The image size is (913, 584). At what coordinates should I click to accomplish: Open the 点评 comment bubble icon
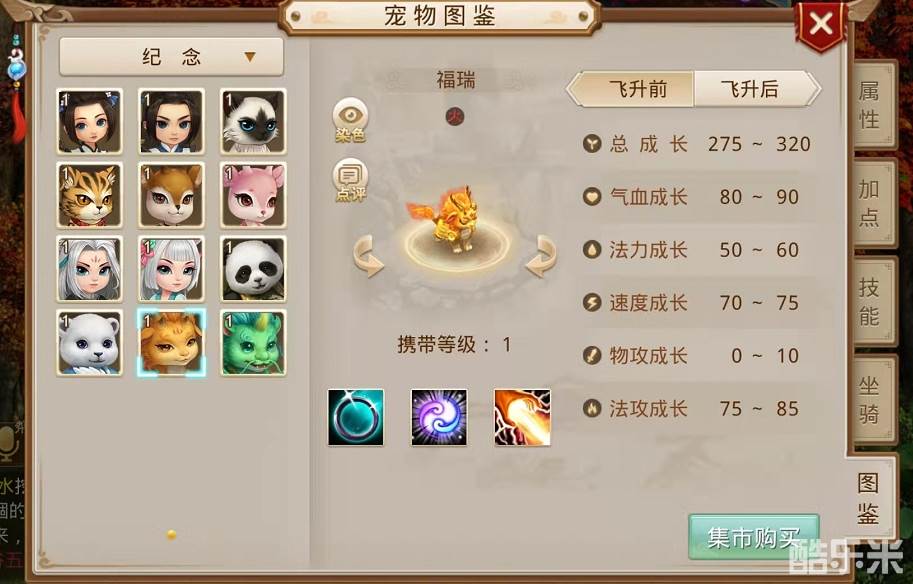click(x=350, y=180)
